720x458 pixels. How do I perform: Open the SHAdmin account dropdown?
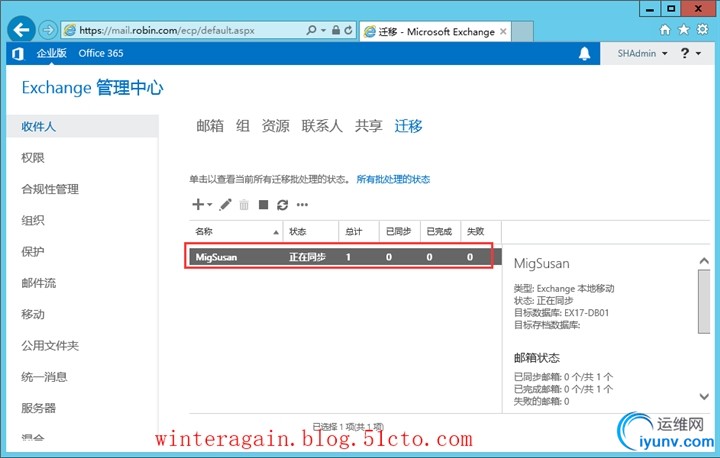642,54
